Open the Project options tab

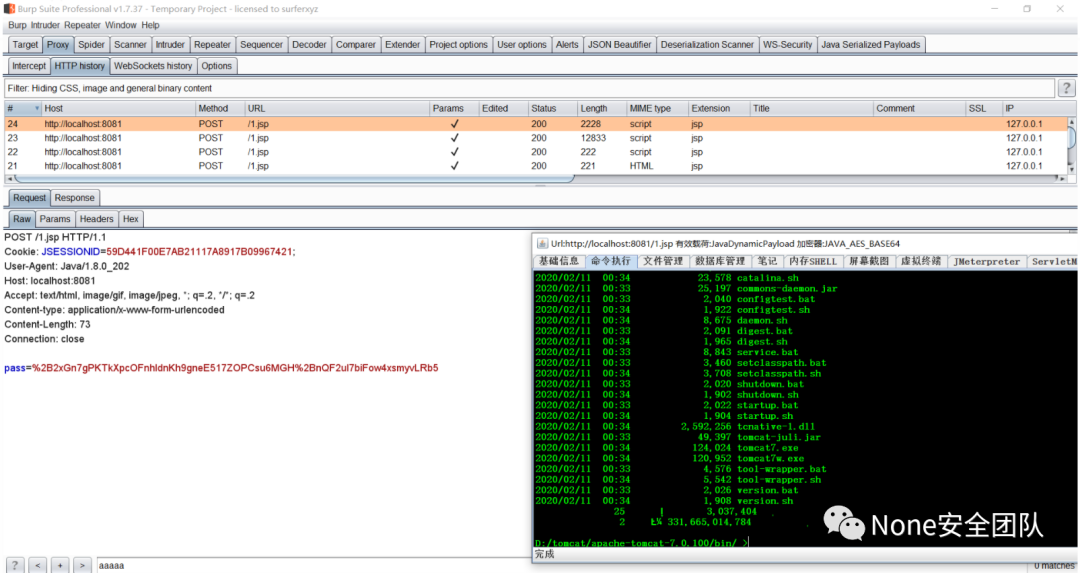pos(458,45)
